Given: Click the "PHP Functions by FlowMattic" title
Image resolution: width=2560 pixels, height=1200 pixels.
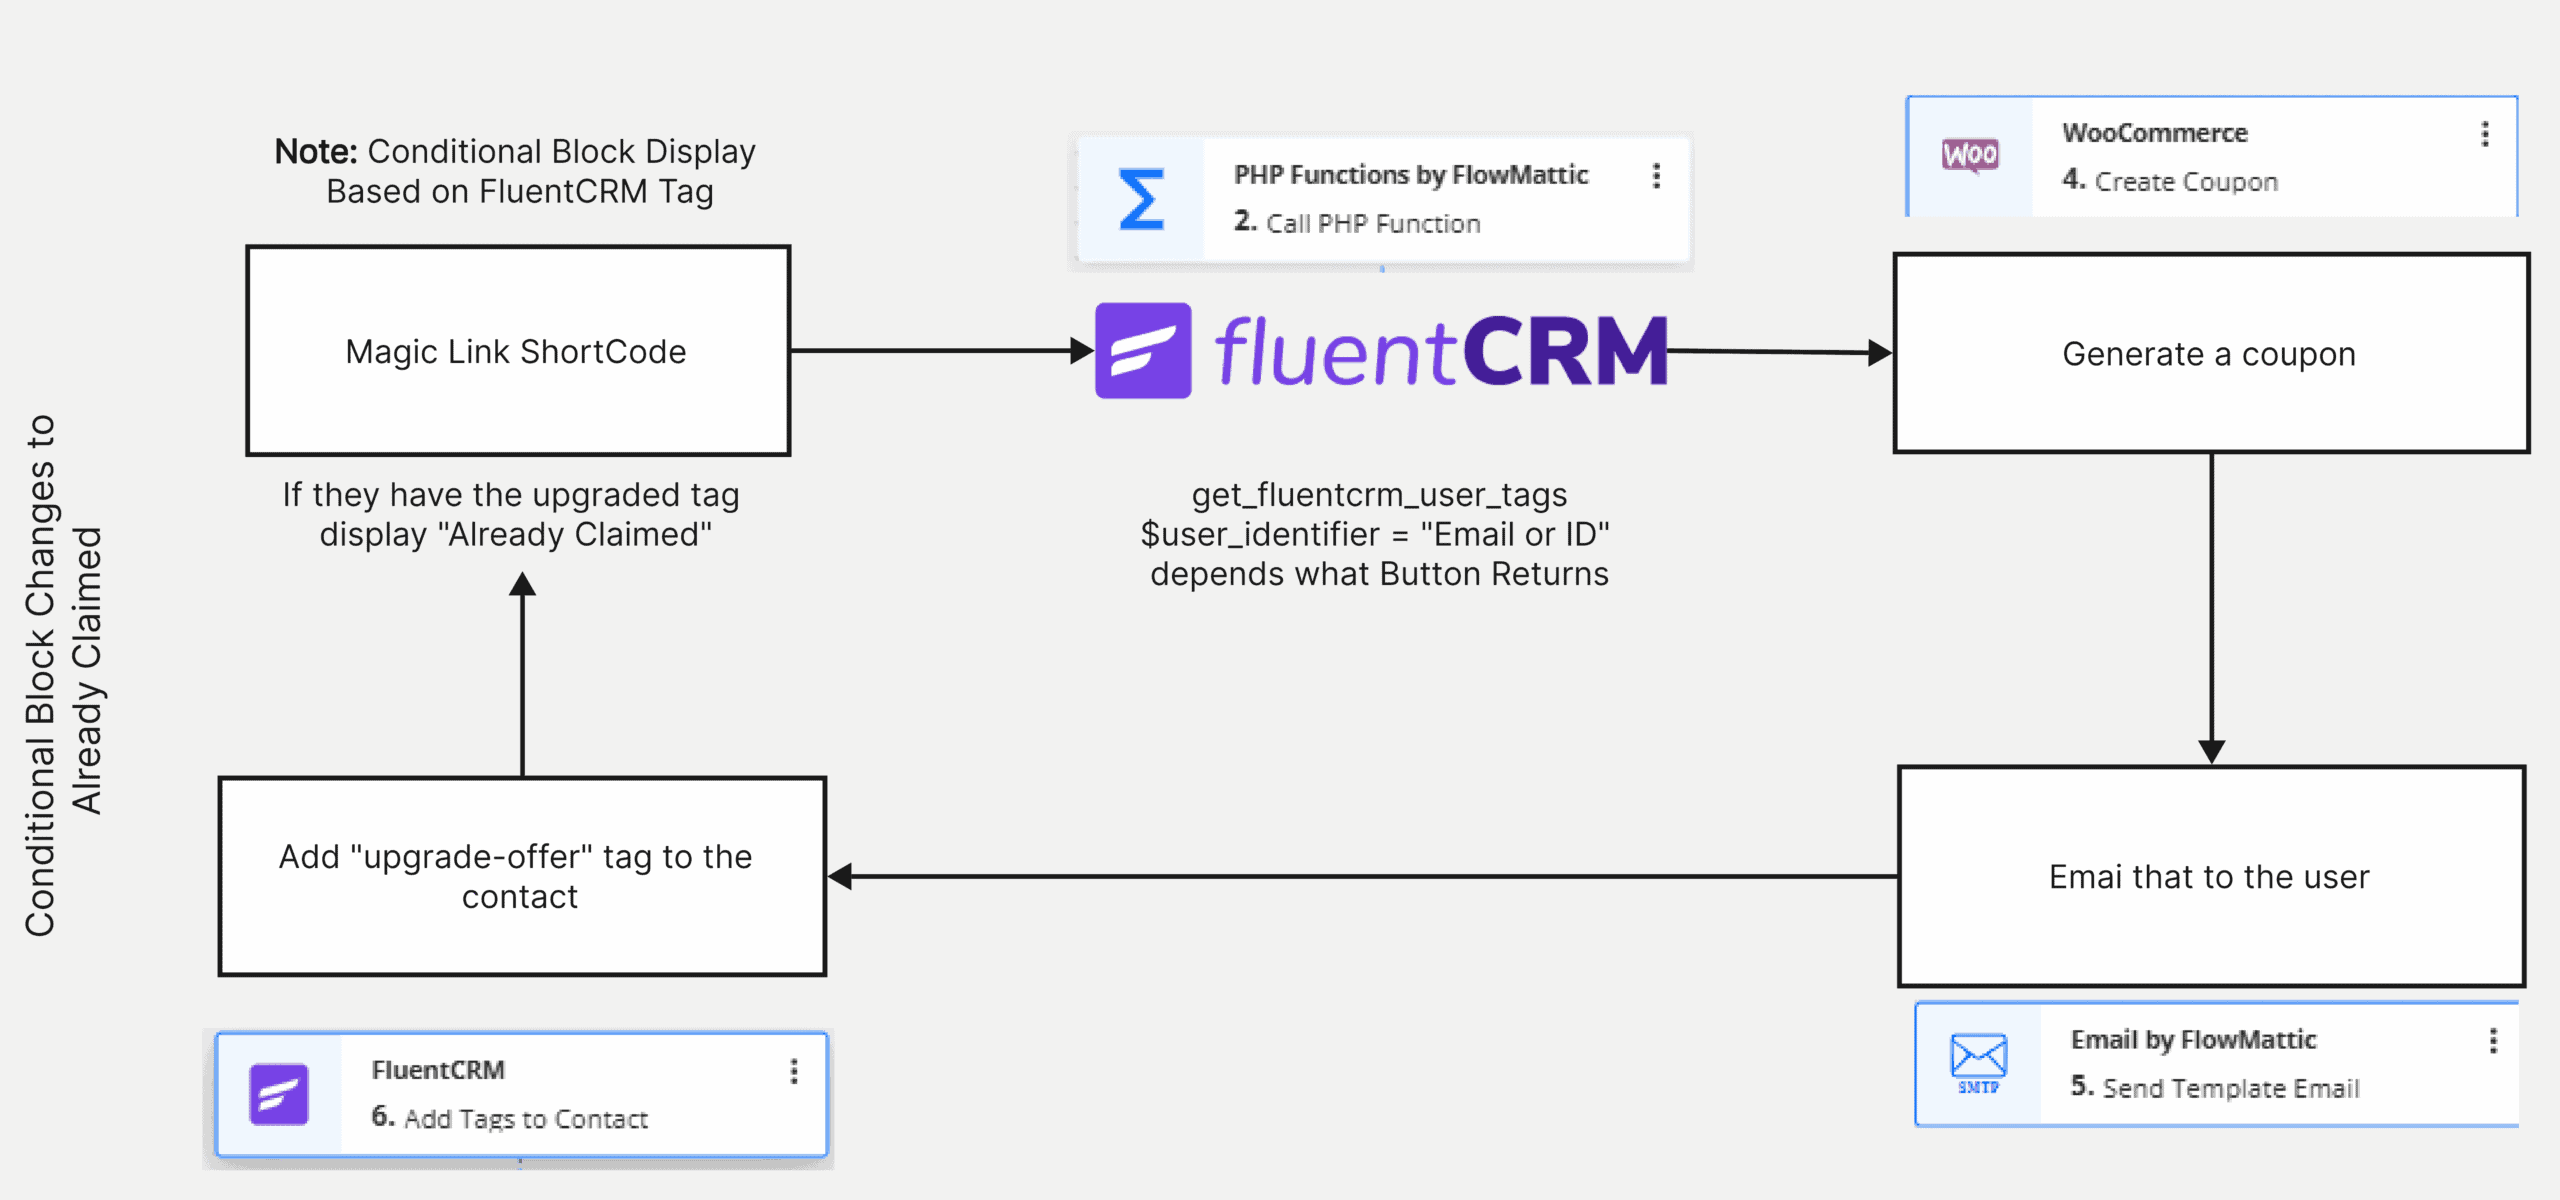Looking at the screenshot, I should [1411, 175].
